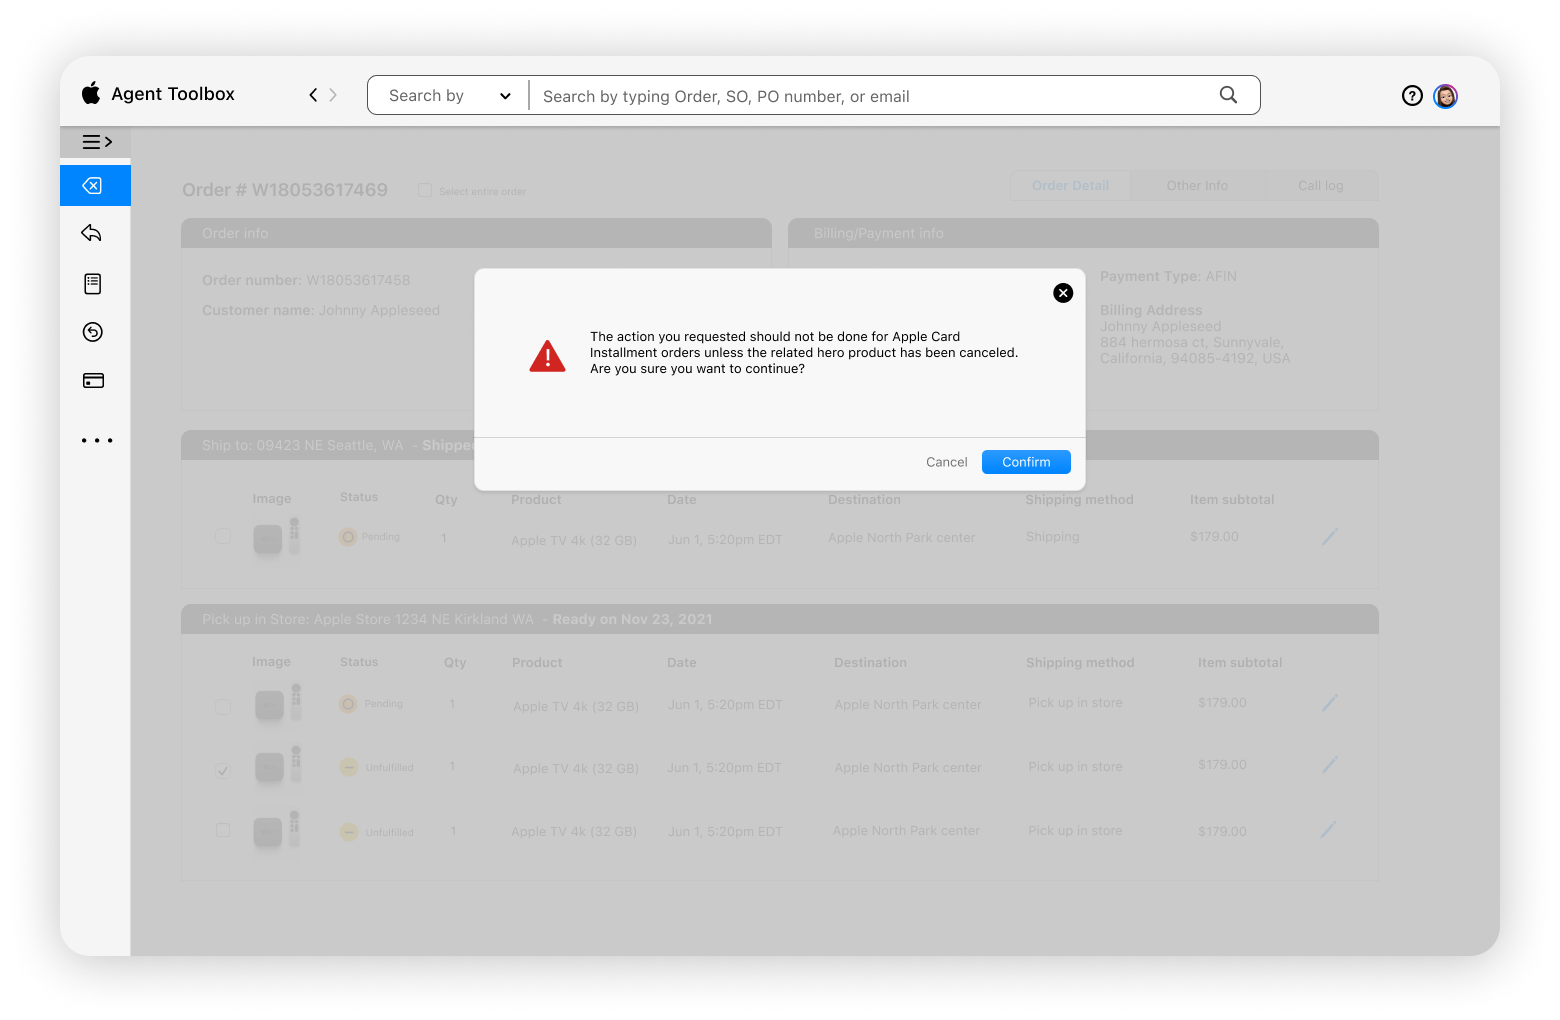
Task: Cancel the Apple Card warning dialog
Action: pos(946,462)
